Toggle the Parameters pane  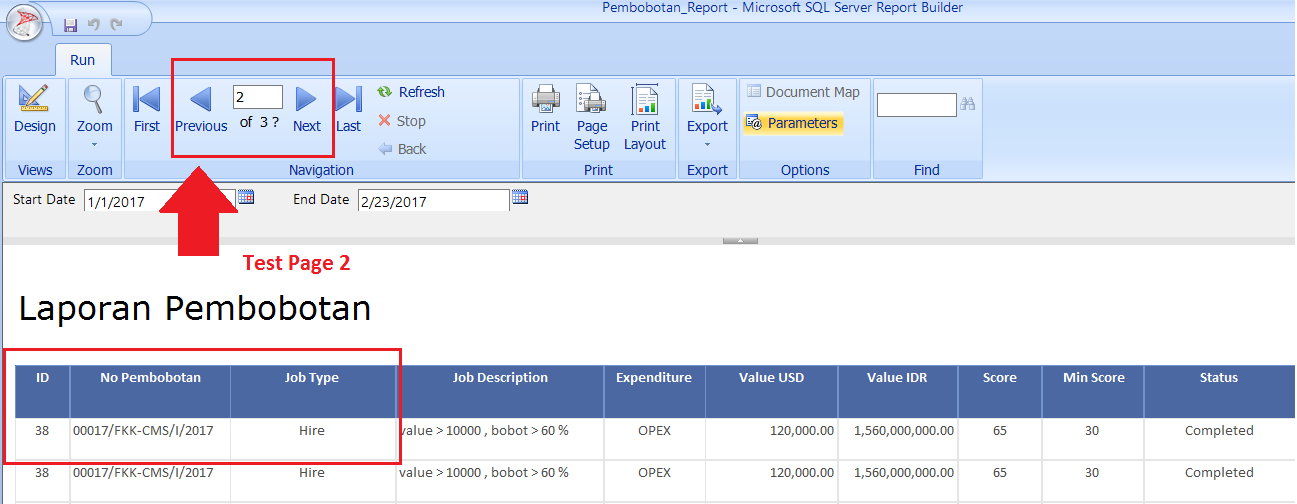tap(793, 123)
